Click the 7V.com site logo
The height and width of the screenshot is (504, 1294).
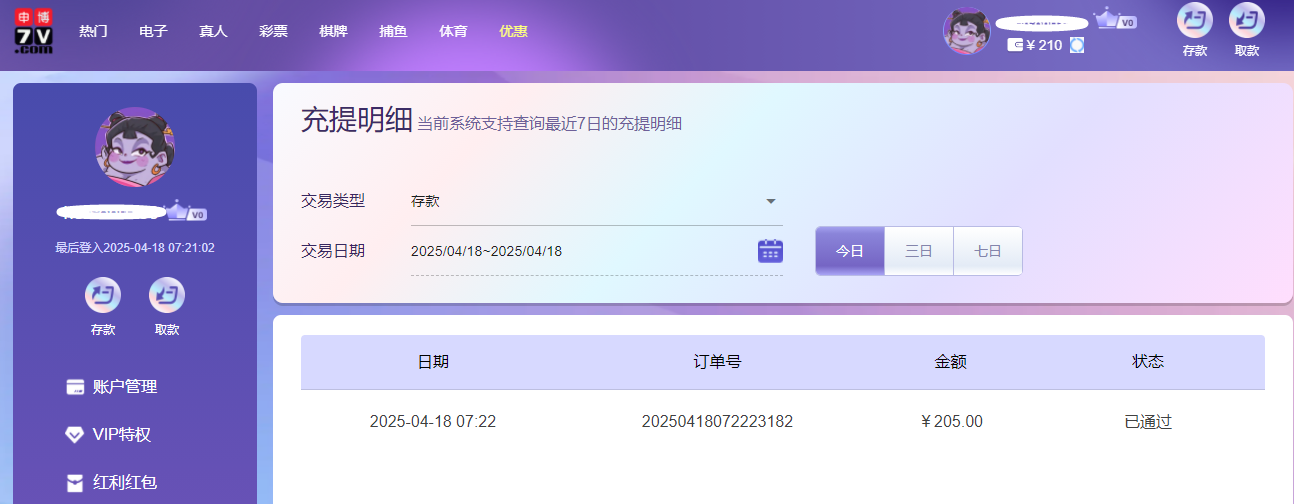click(x=34, y=31)
